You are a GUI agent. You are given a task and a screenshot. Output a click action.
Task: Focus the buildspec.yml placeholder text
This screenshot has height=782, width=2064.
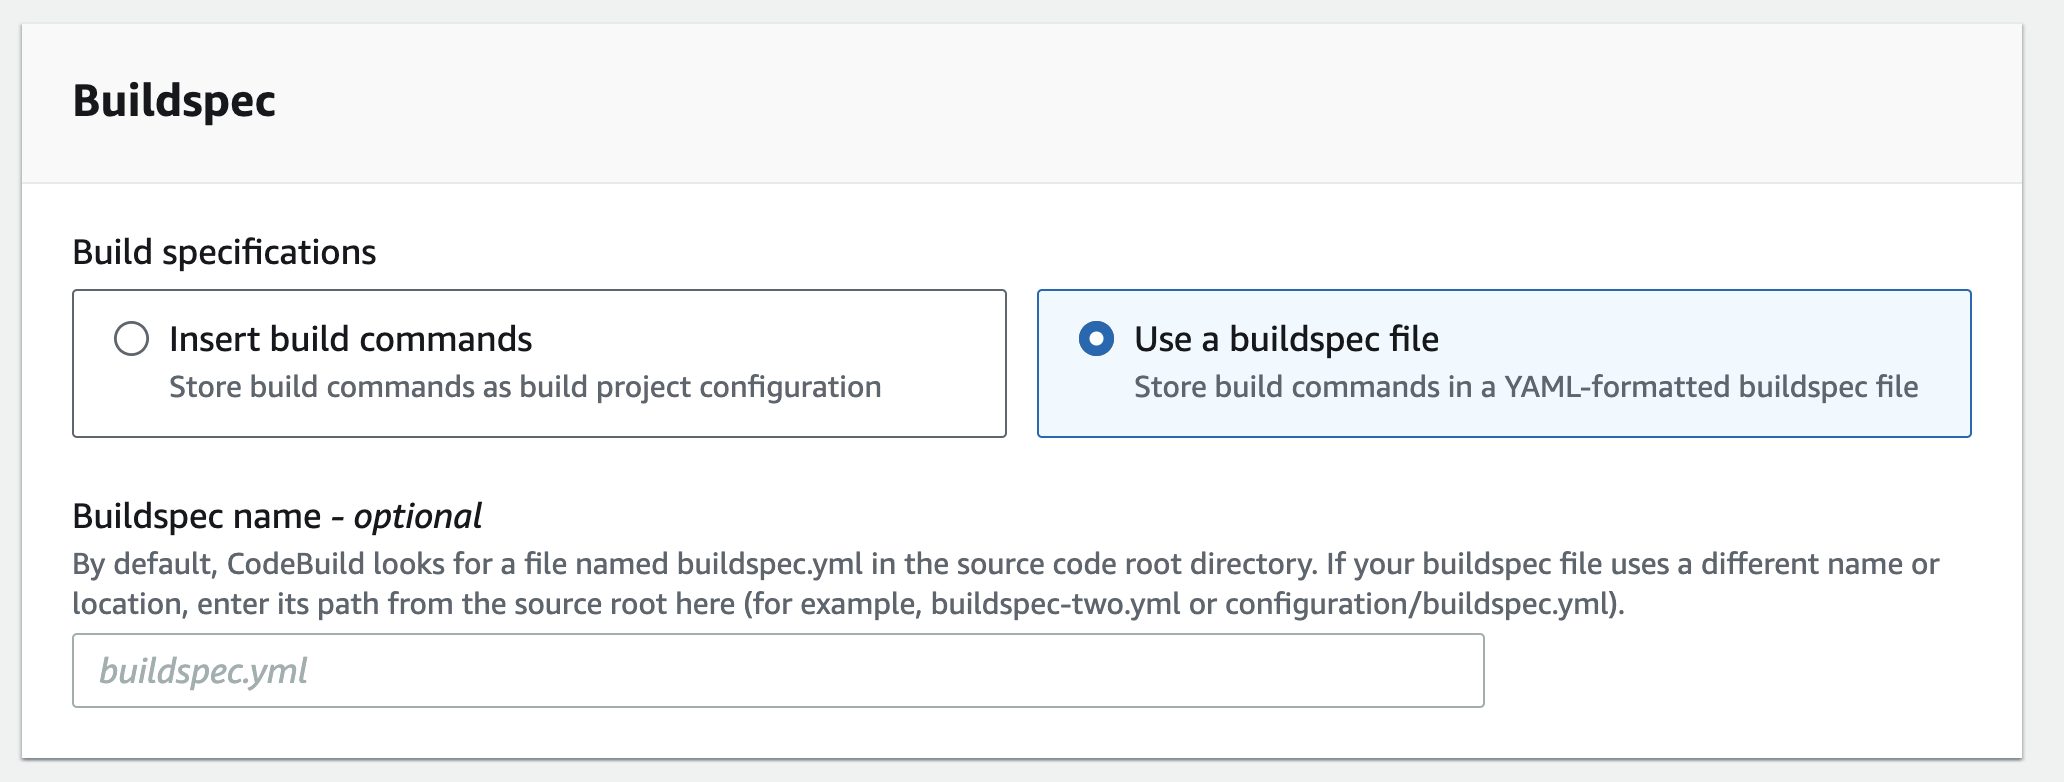point(203,671)
